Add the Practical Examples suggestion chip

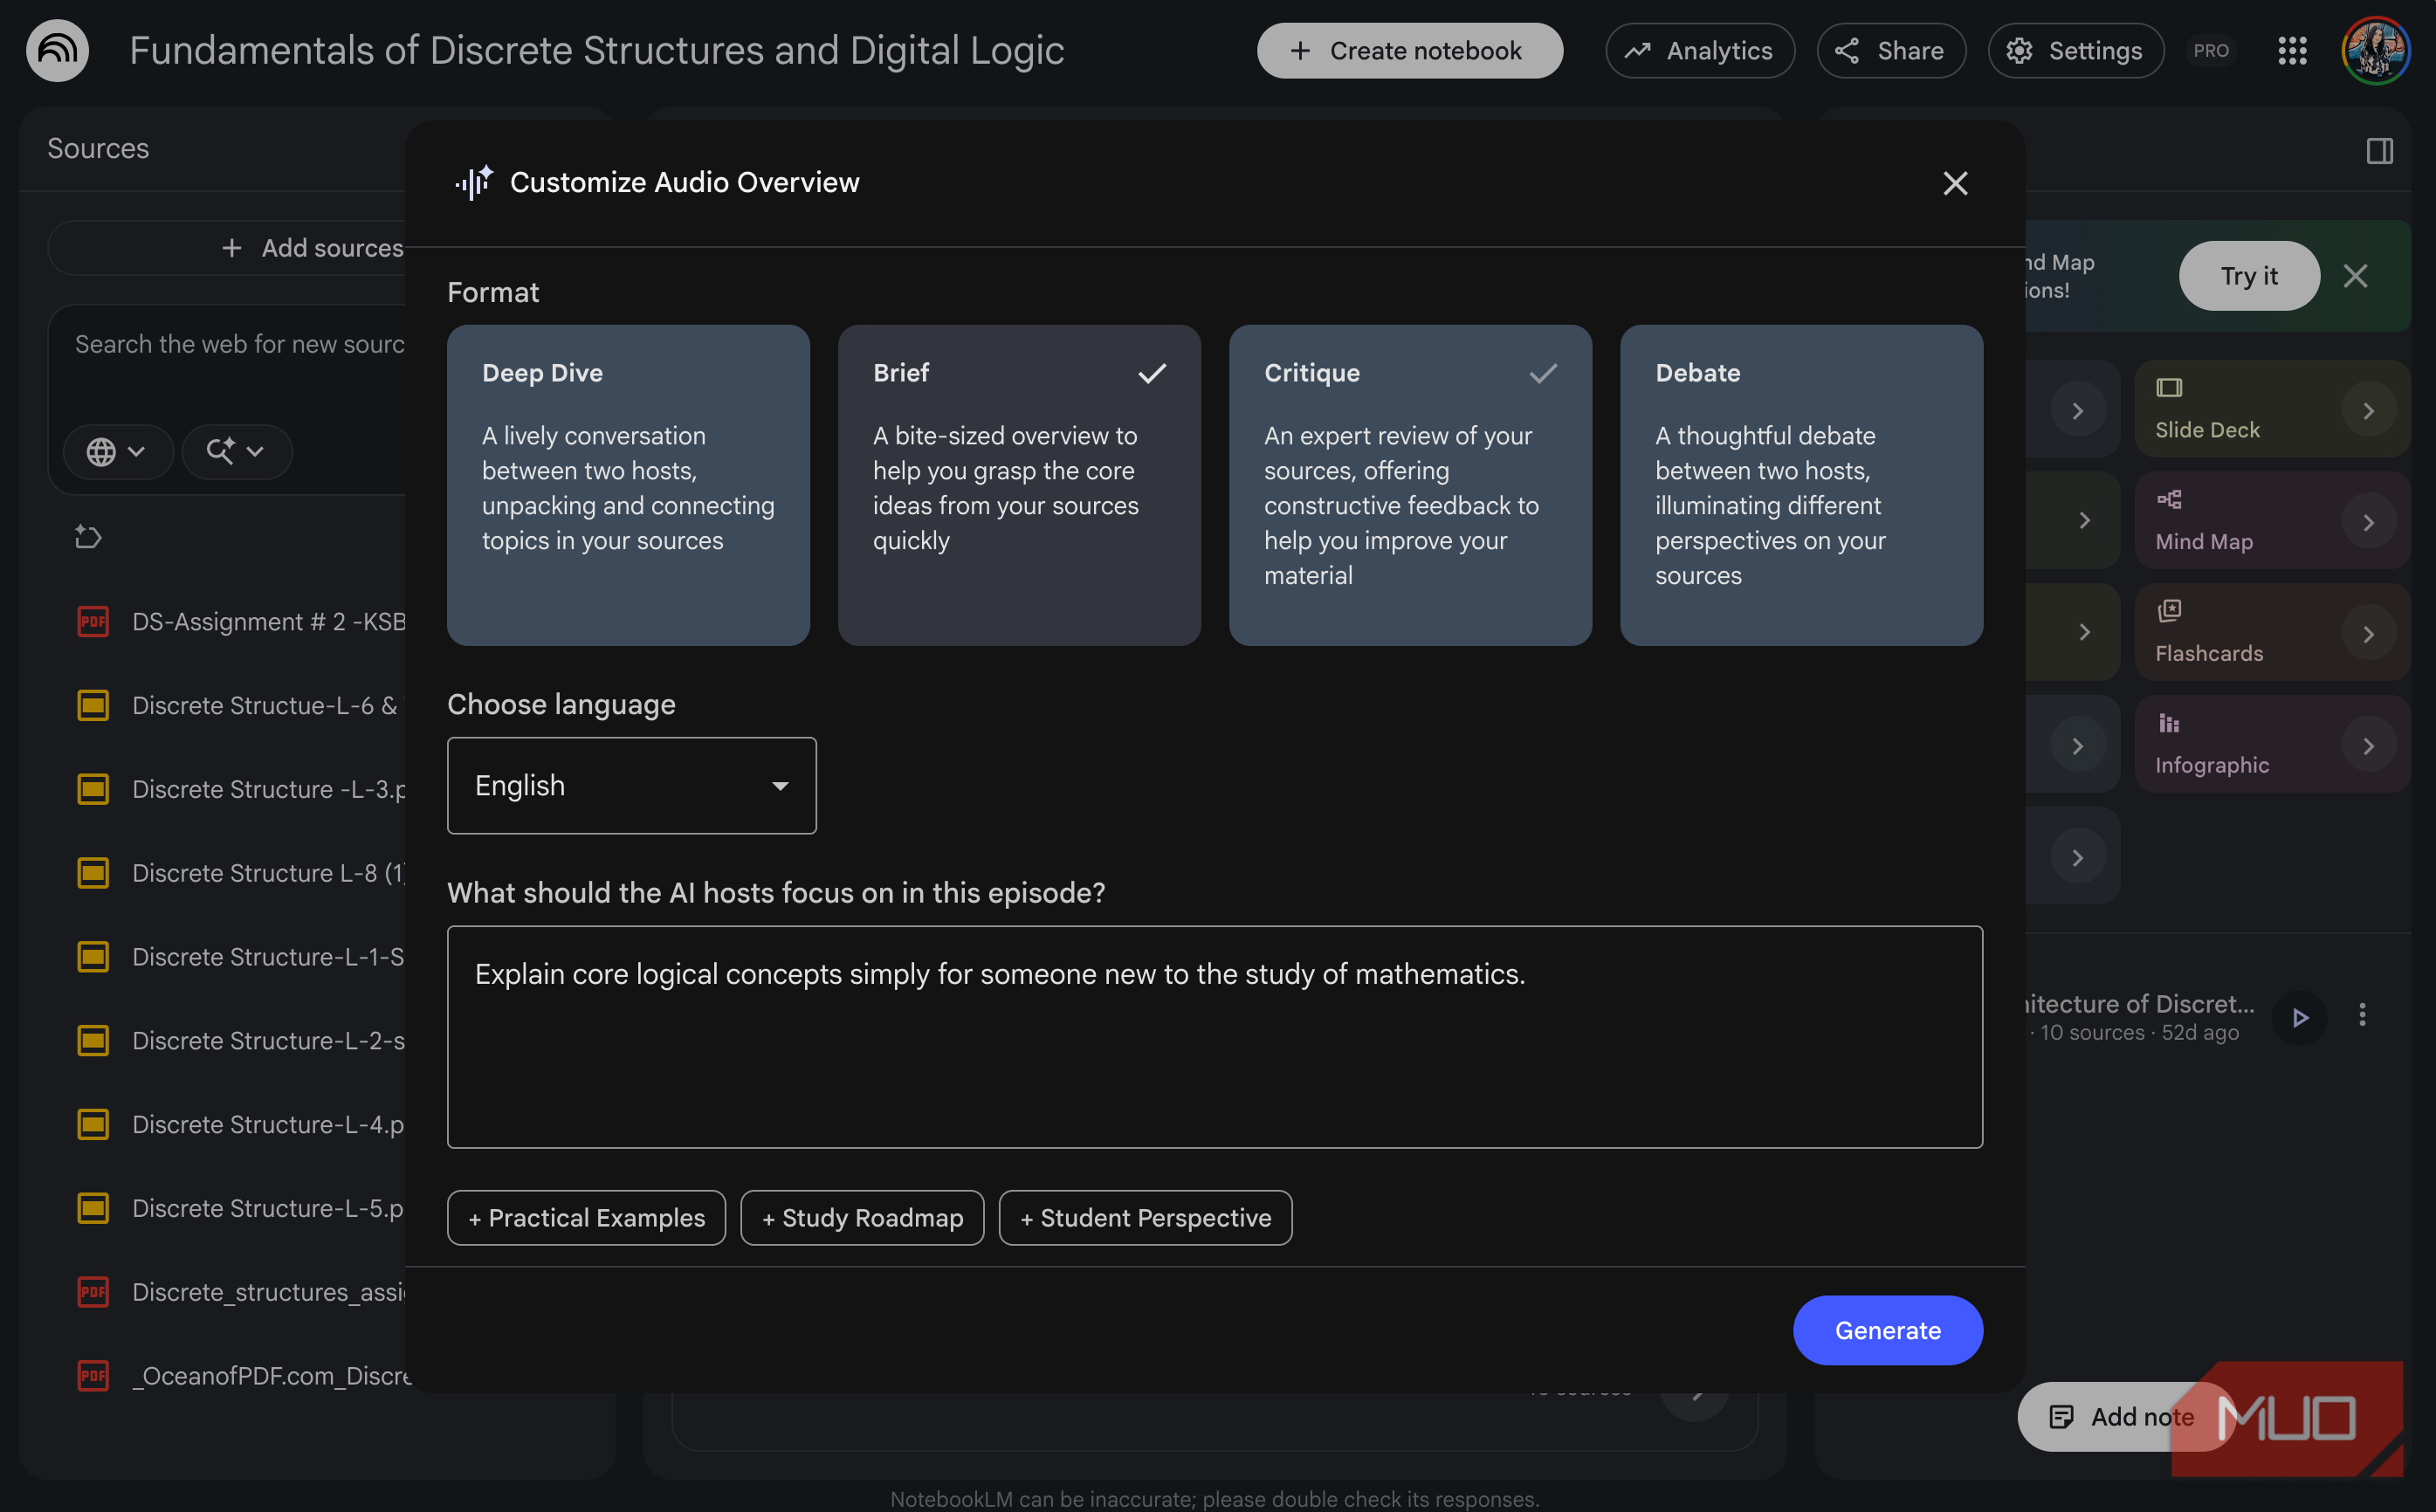coord(586,1218)
